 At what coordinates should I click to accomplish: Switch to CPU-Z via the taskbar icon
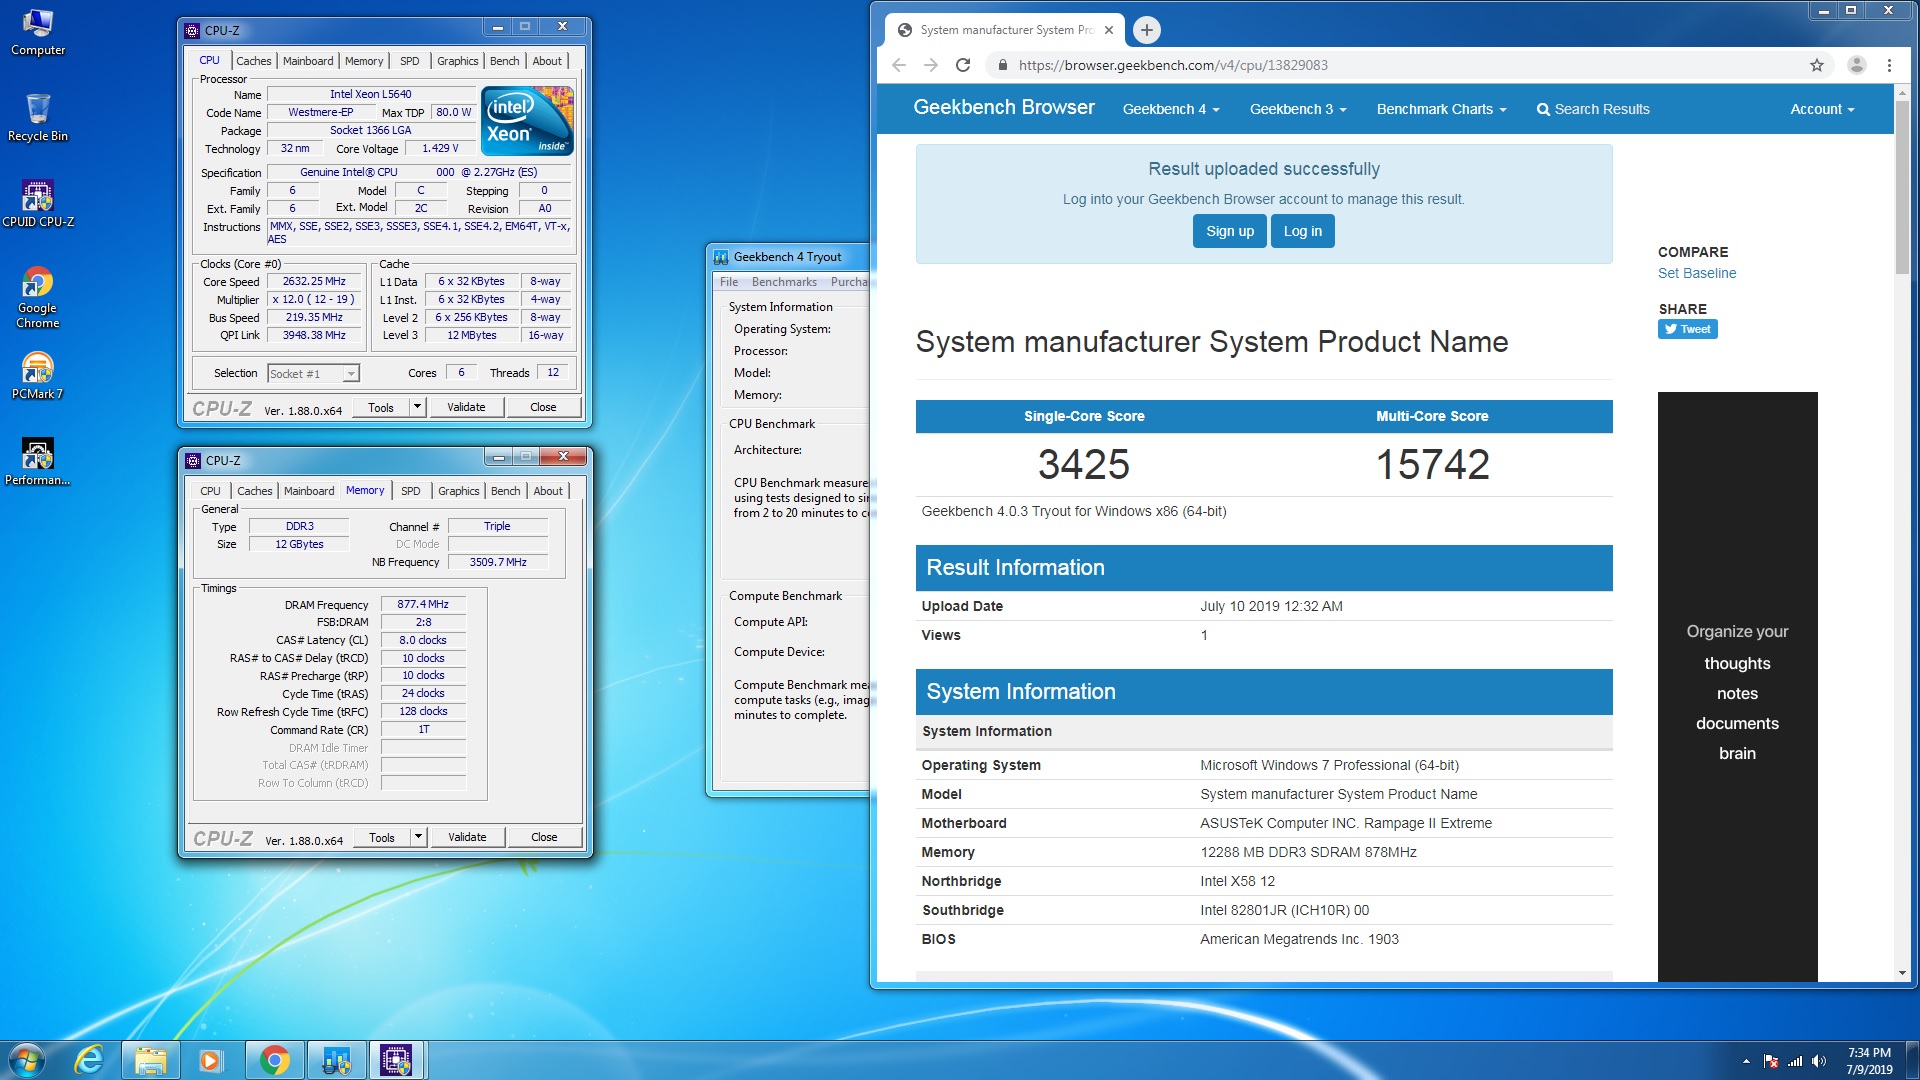pyautogui.click(x=397, y=1060)
